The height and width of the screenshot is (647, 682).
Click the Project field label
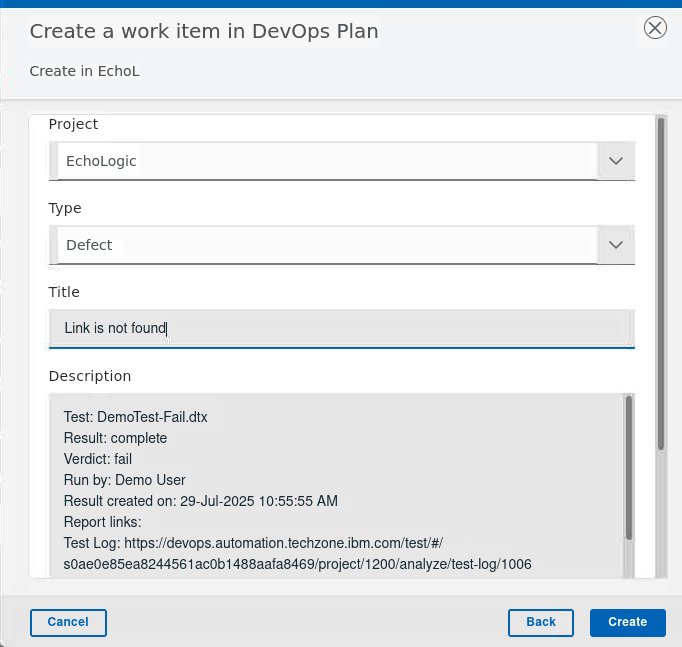tap(73, 124)
